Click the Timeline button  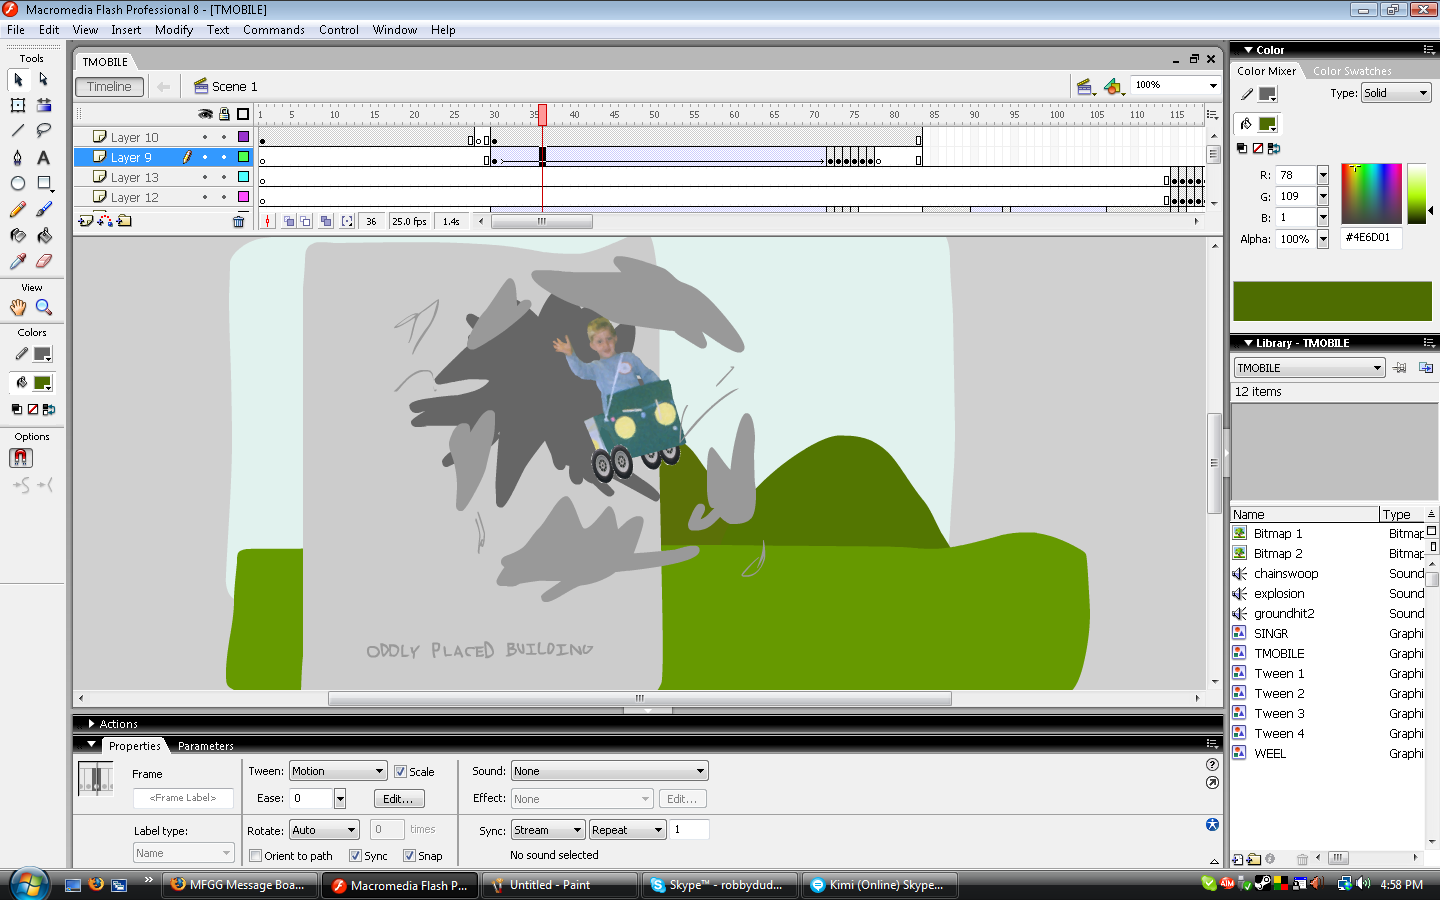tap(109, 87)
